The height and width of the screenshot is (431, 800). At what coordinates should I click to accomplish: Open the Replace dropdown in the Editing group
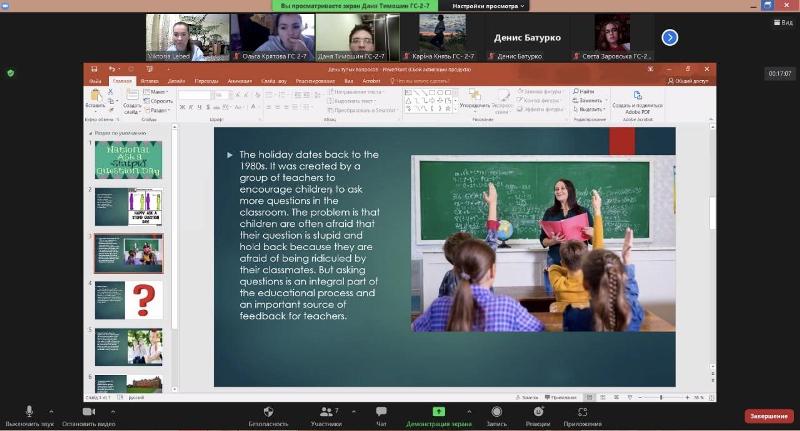coord(588,100)
